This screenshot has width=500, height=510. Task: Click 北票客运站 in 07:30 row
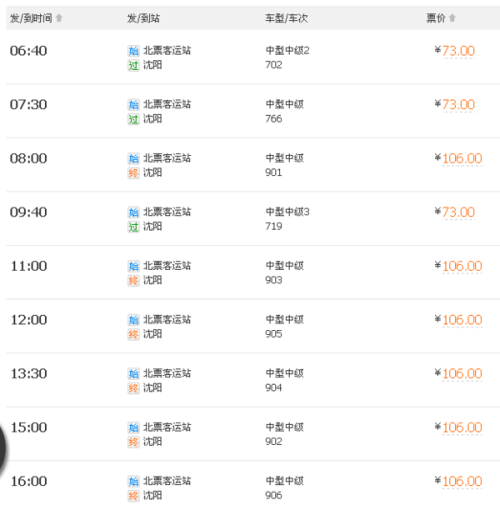tap(167, 105)
